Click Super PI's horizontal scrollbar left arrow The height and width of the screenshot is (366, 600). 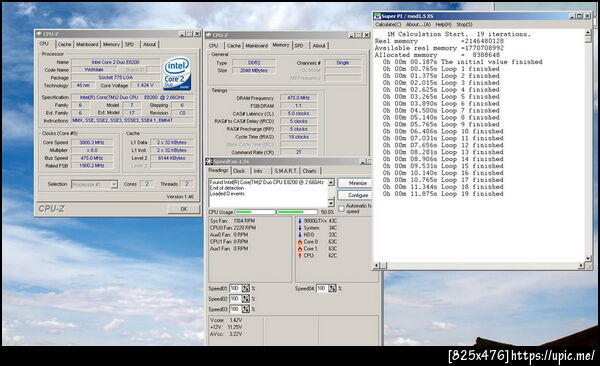coord(377,265)
